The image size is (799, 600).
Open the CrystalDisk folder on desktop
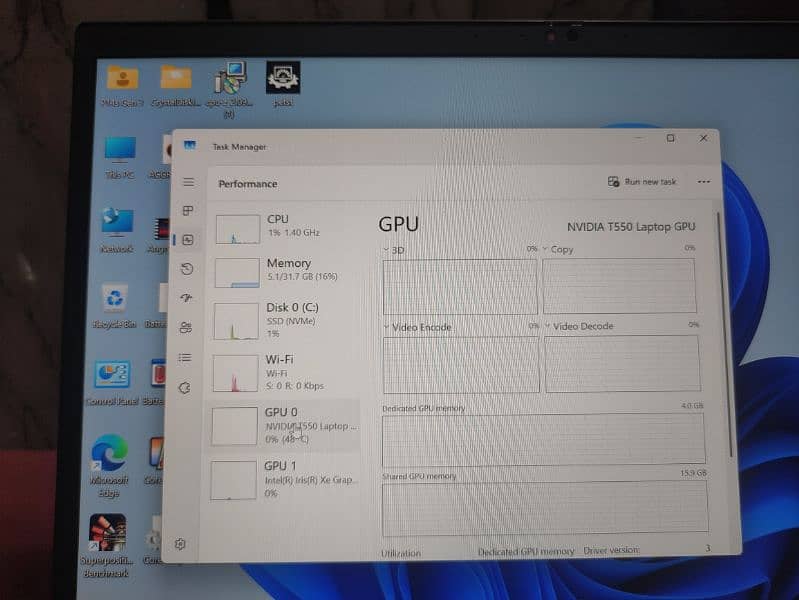pos(176,78)
